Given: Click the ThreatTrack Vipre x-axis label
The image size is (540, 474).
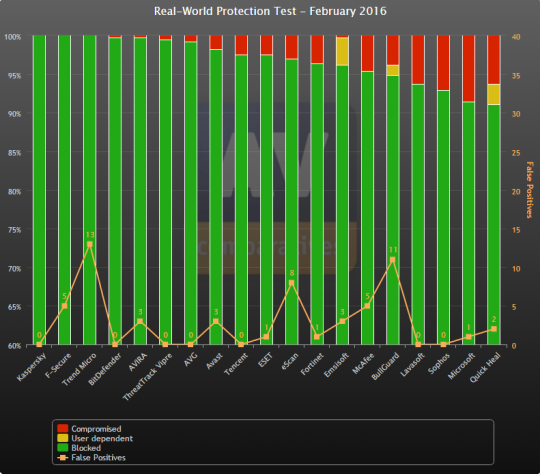Looking at the screenshot, I should click(x=147, y=377).
